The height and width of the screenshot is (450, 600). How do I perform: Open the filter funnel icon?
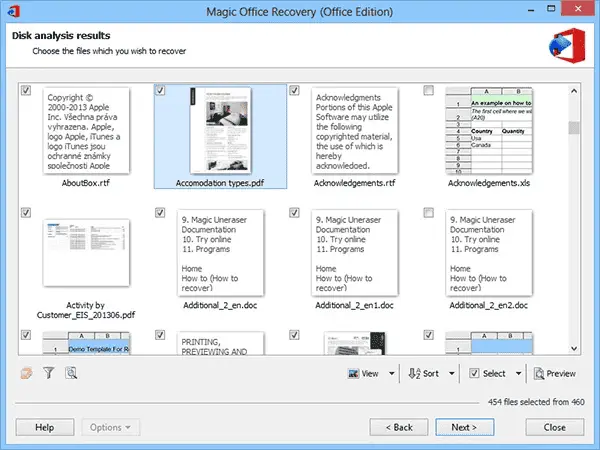pyautogui.click(x=49, y=373)
